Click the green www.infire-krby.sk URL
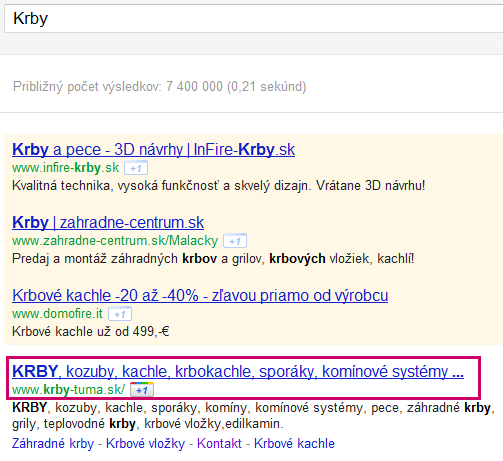The image size is (503, 461). (x=65, y=168)
